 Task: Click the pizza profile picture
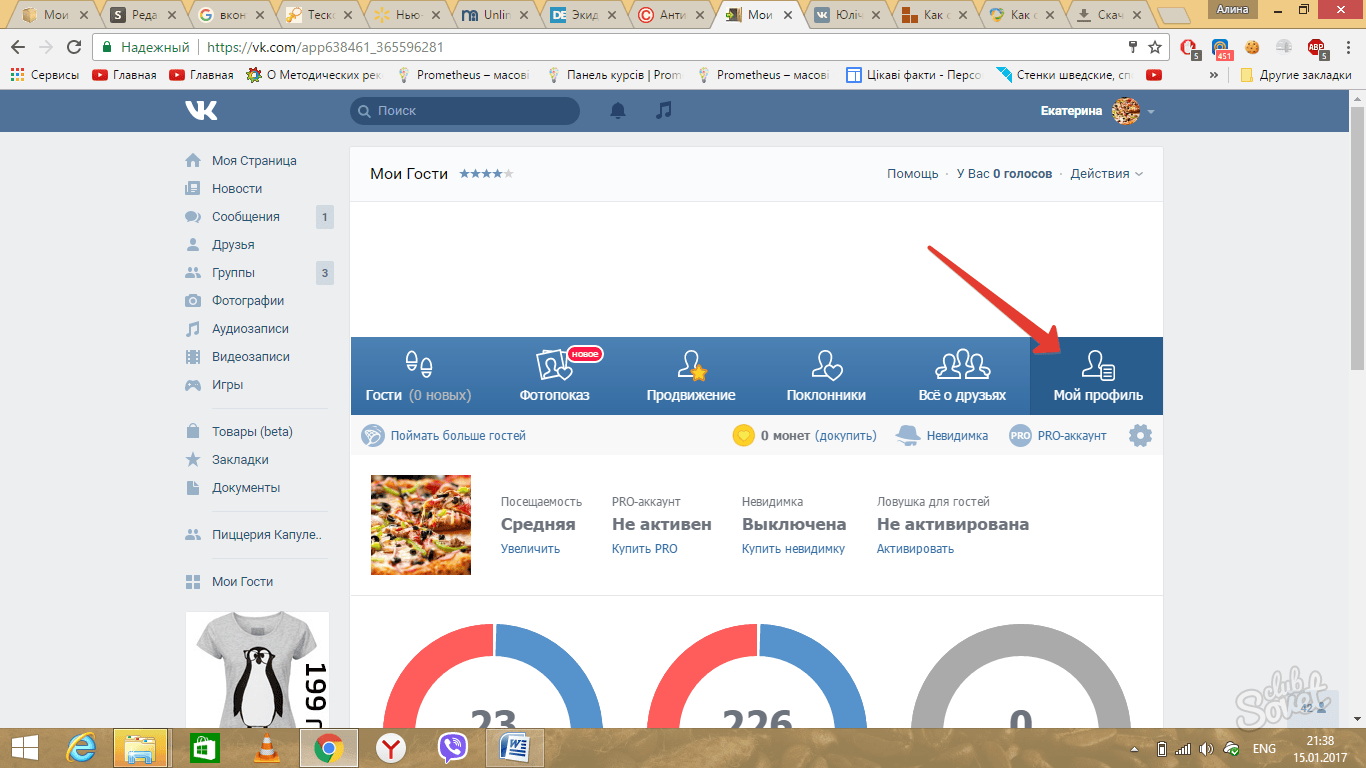click(421, 525)
